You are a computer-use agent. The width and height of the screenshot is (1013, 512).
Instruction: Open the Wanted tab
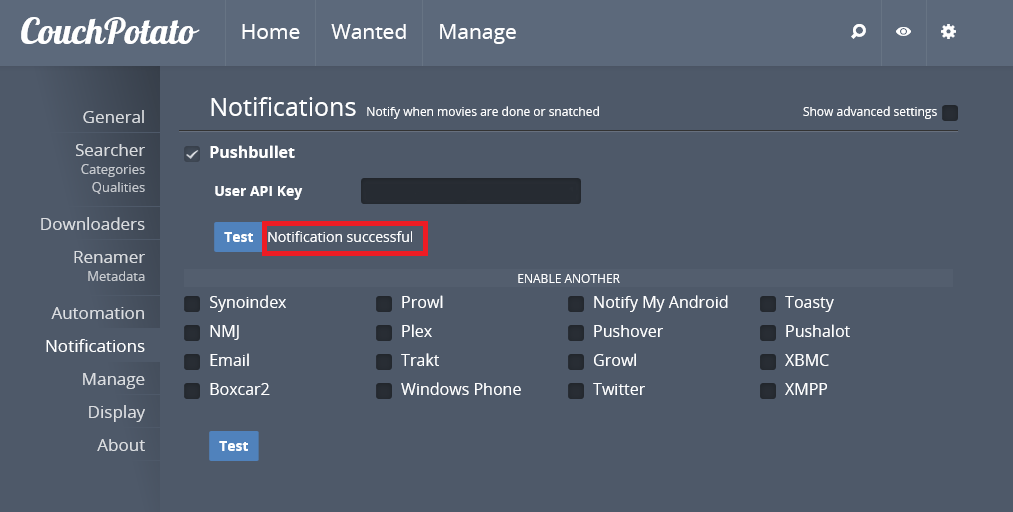[369, 32]
